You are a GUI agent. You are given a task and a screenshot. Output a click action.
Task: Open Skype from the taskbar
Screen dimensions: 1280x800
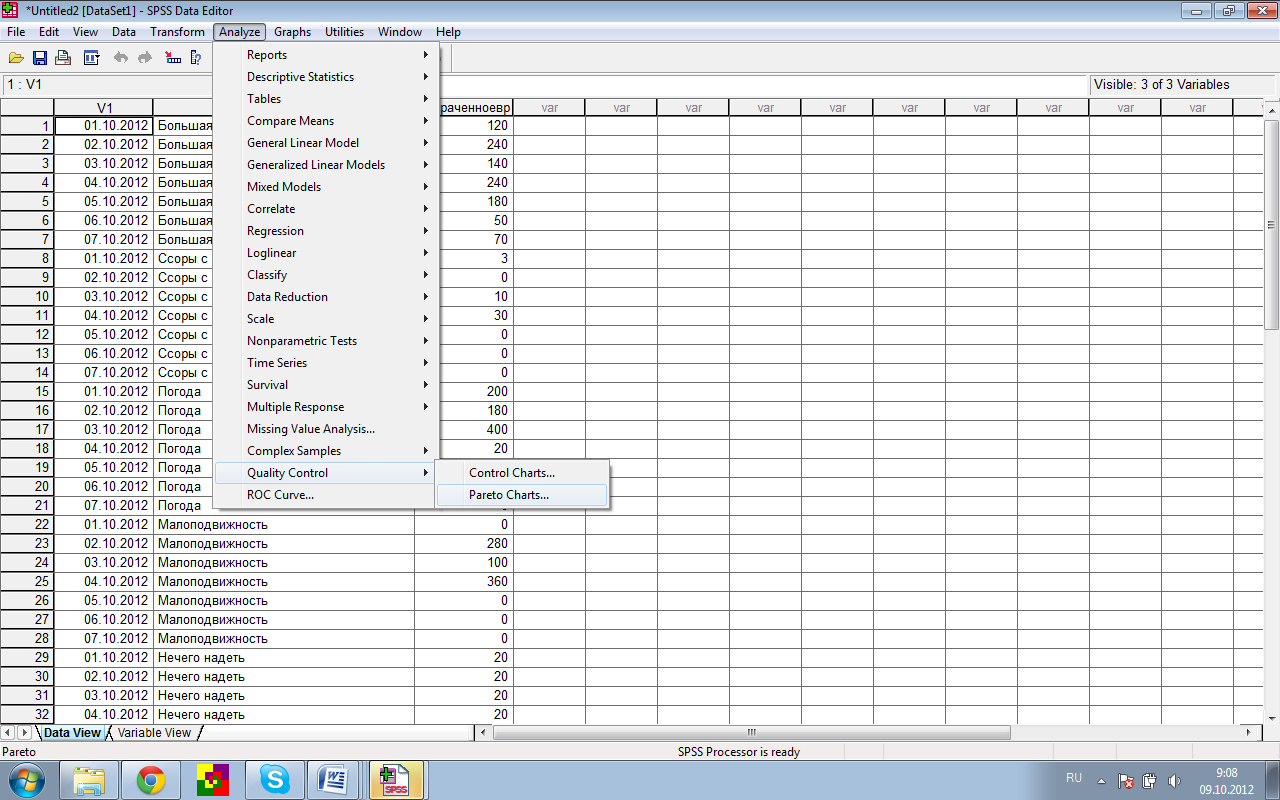(275, 779)
